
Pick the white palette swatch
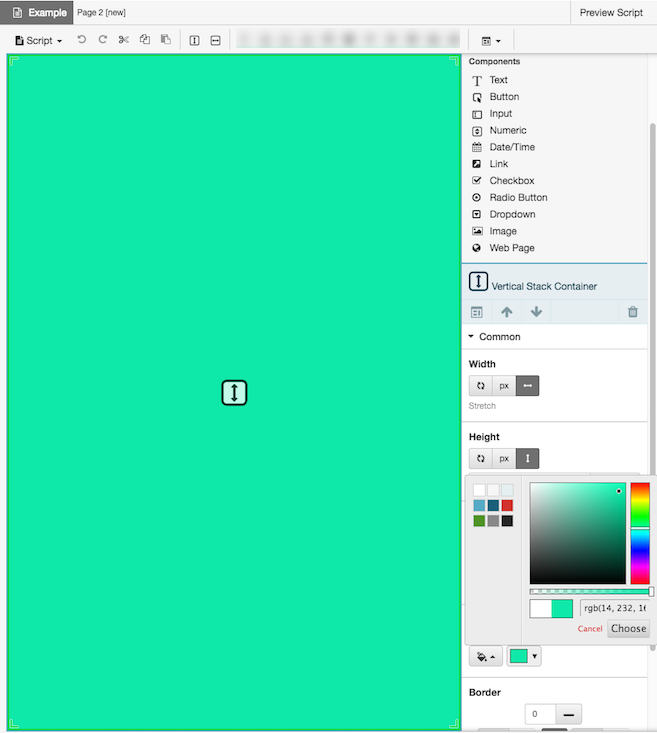tap(479, 490)
